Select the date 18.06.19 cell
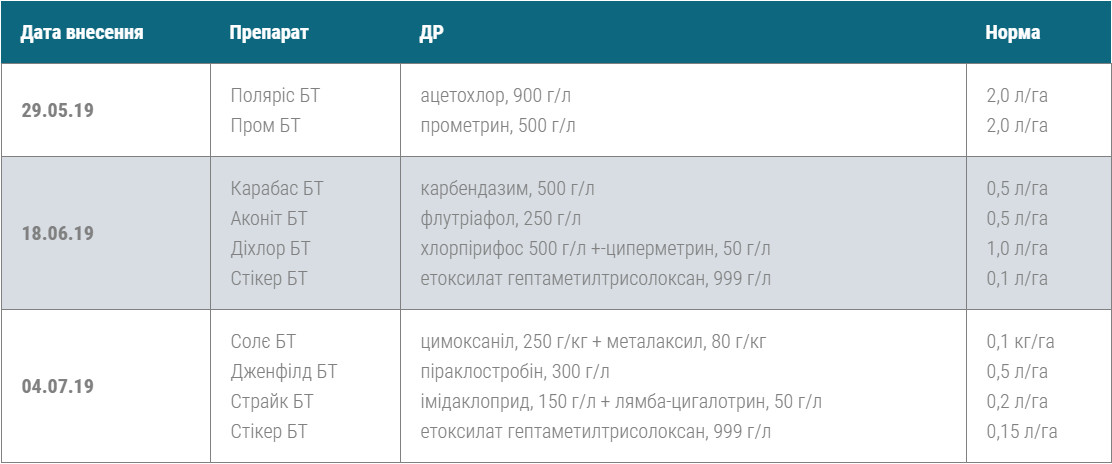 [x=58, y=233]
